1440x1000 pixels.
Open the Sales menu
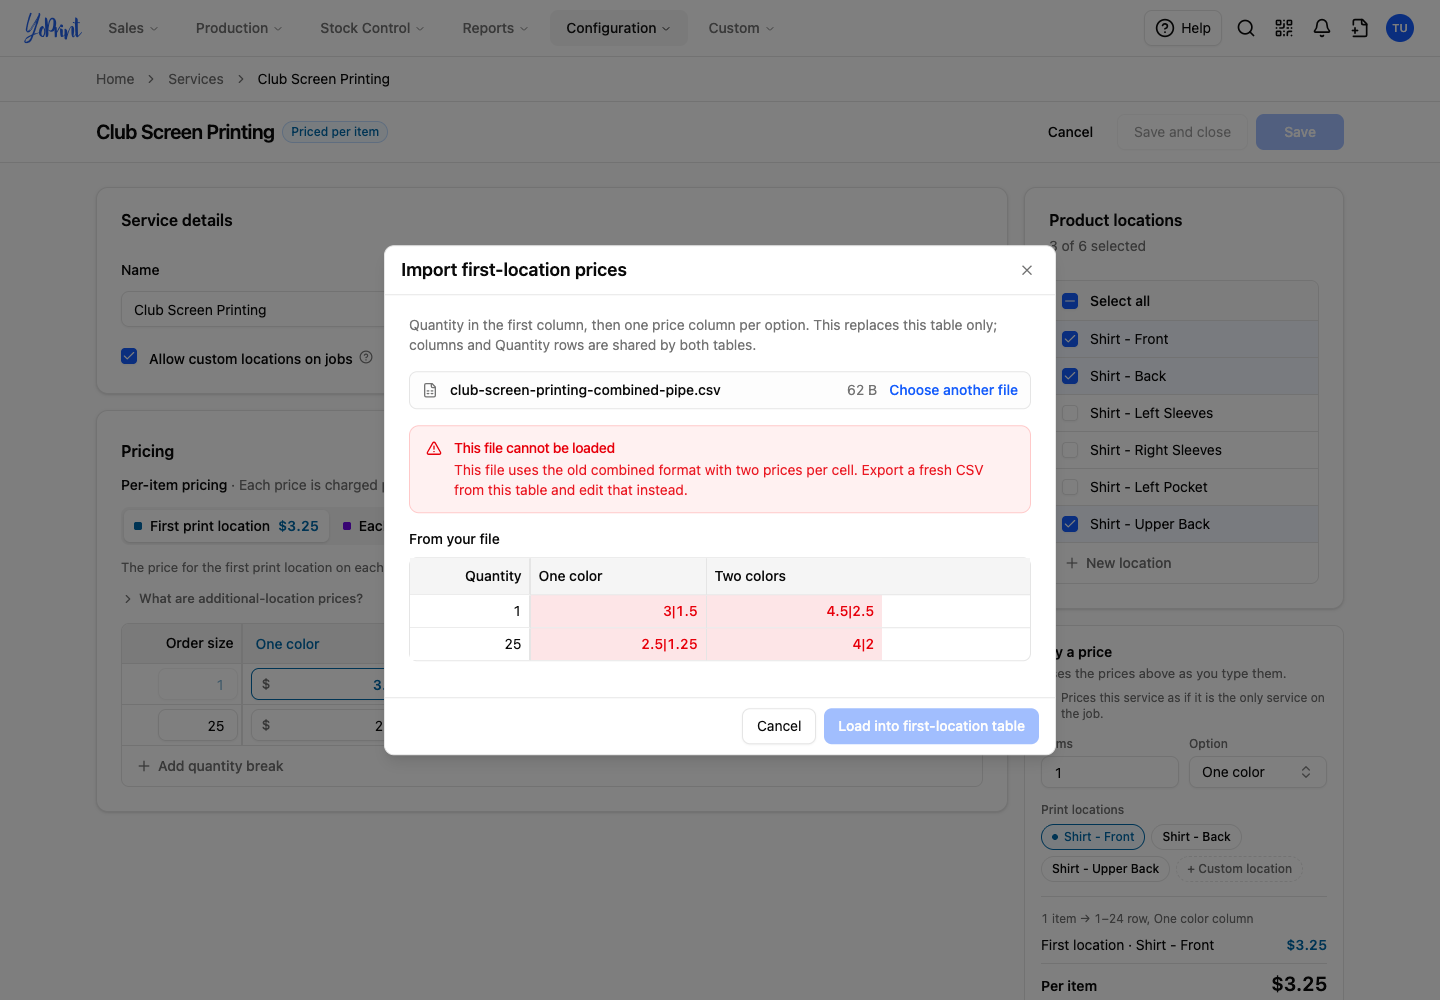(x=133, y=28)
